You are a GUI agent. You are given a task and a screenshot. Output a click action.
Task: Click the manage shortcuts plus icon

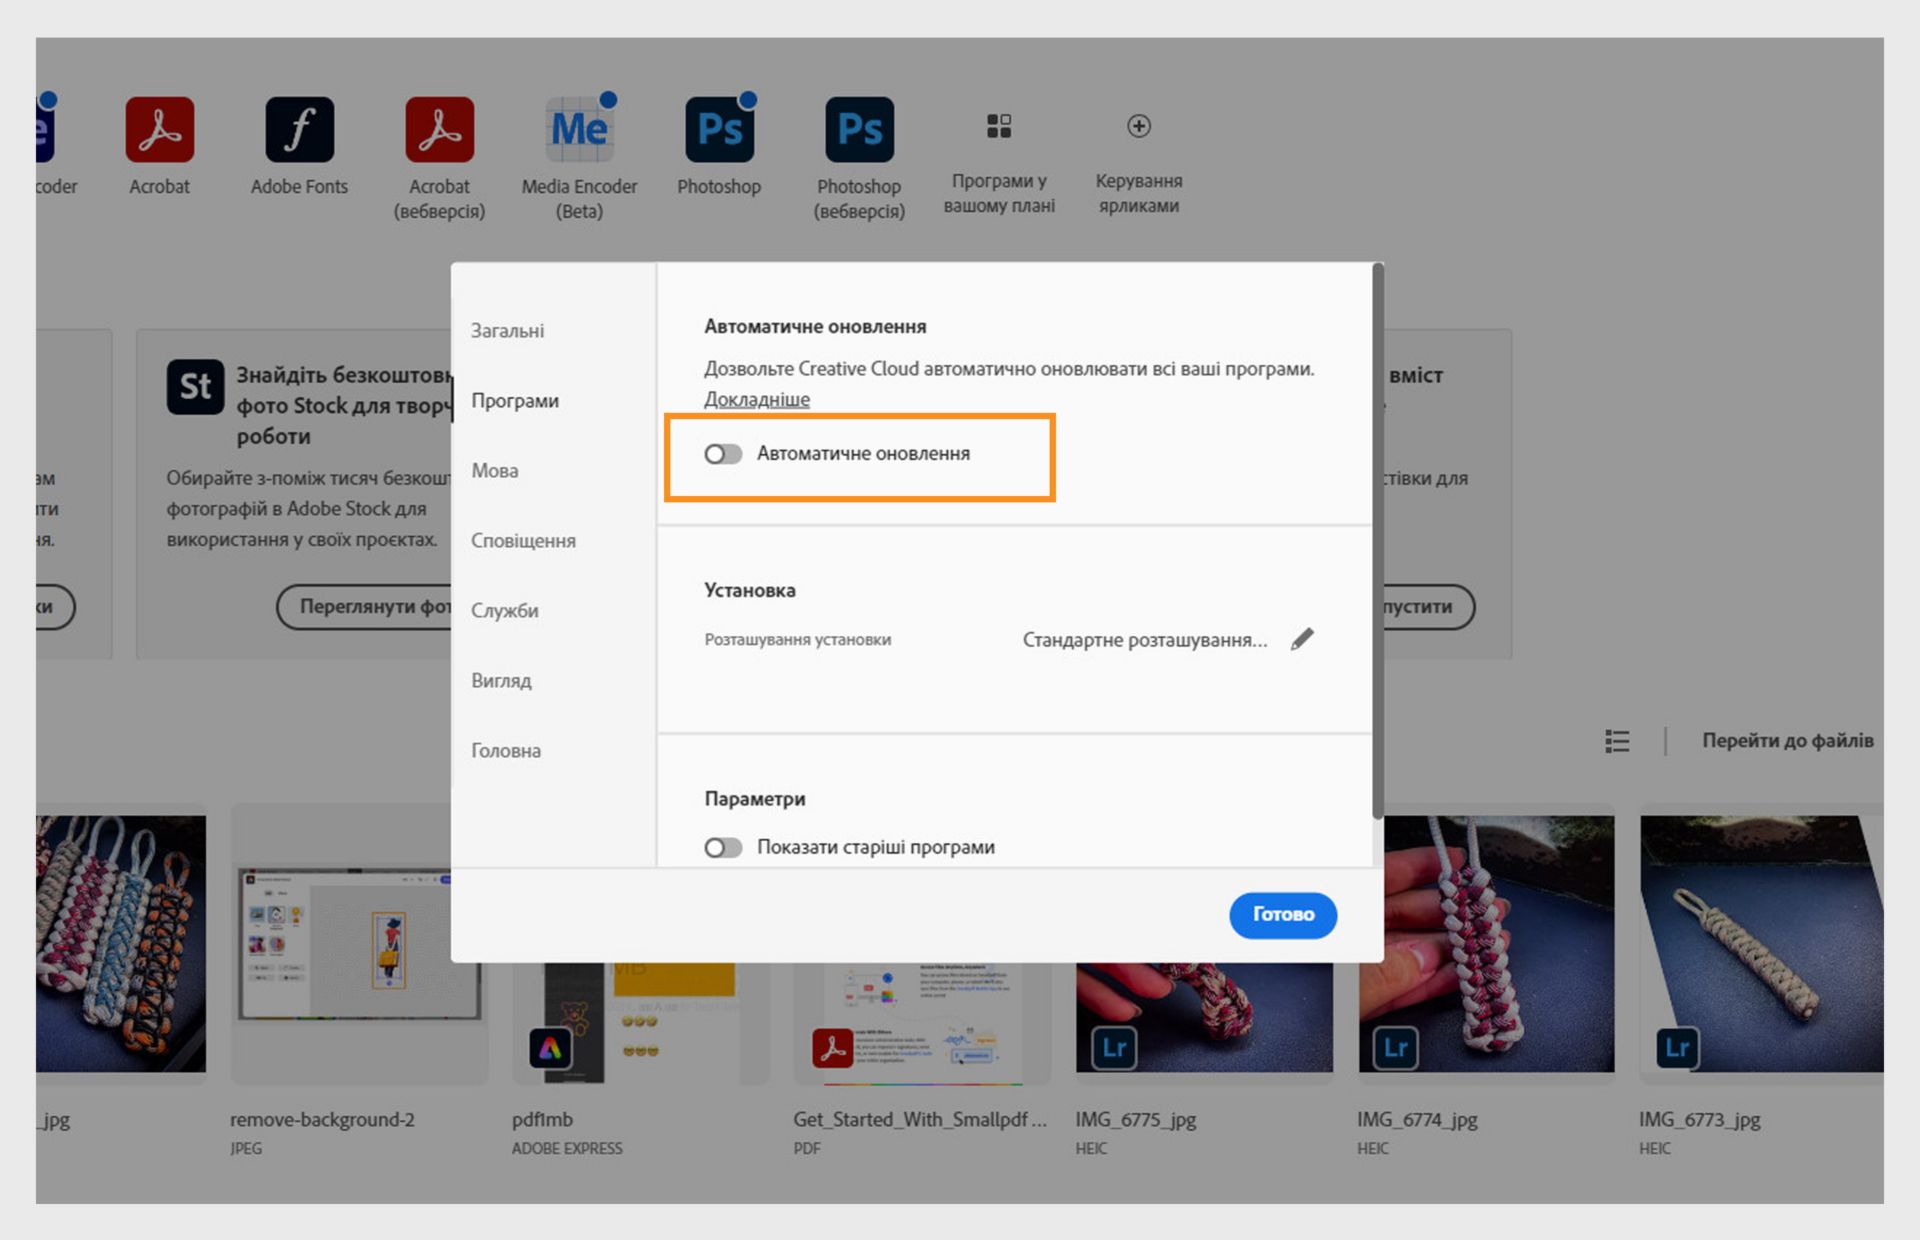click(1138, 126)
